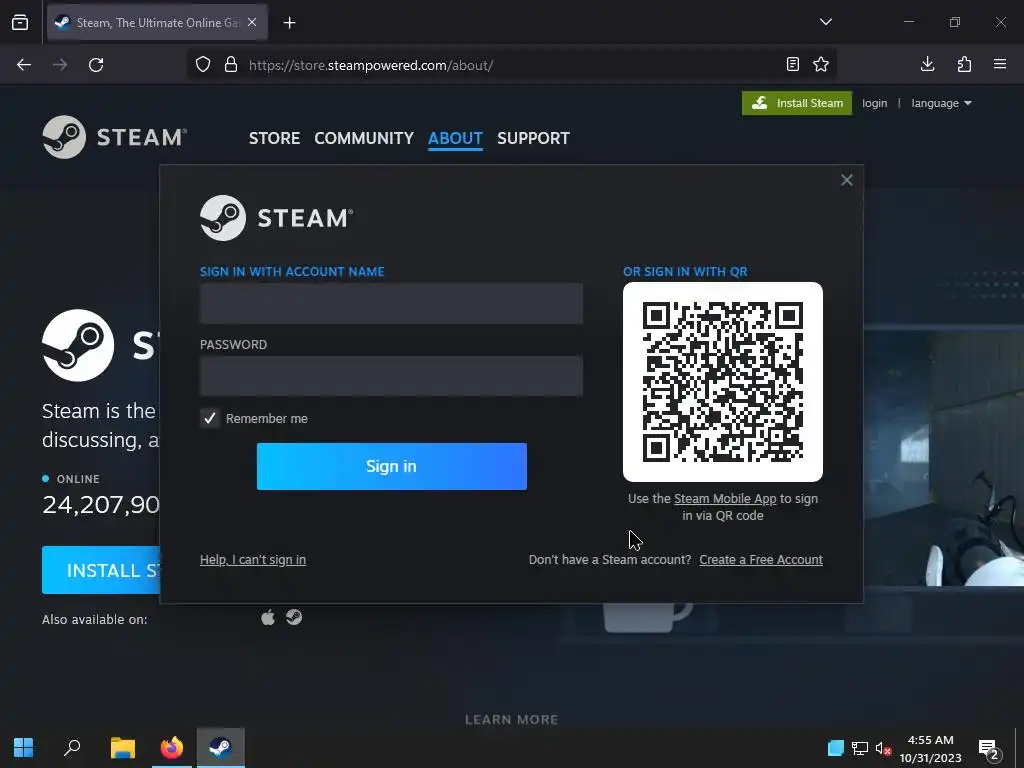Click the sign-in QR code image

coord(723,382)
